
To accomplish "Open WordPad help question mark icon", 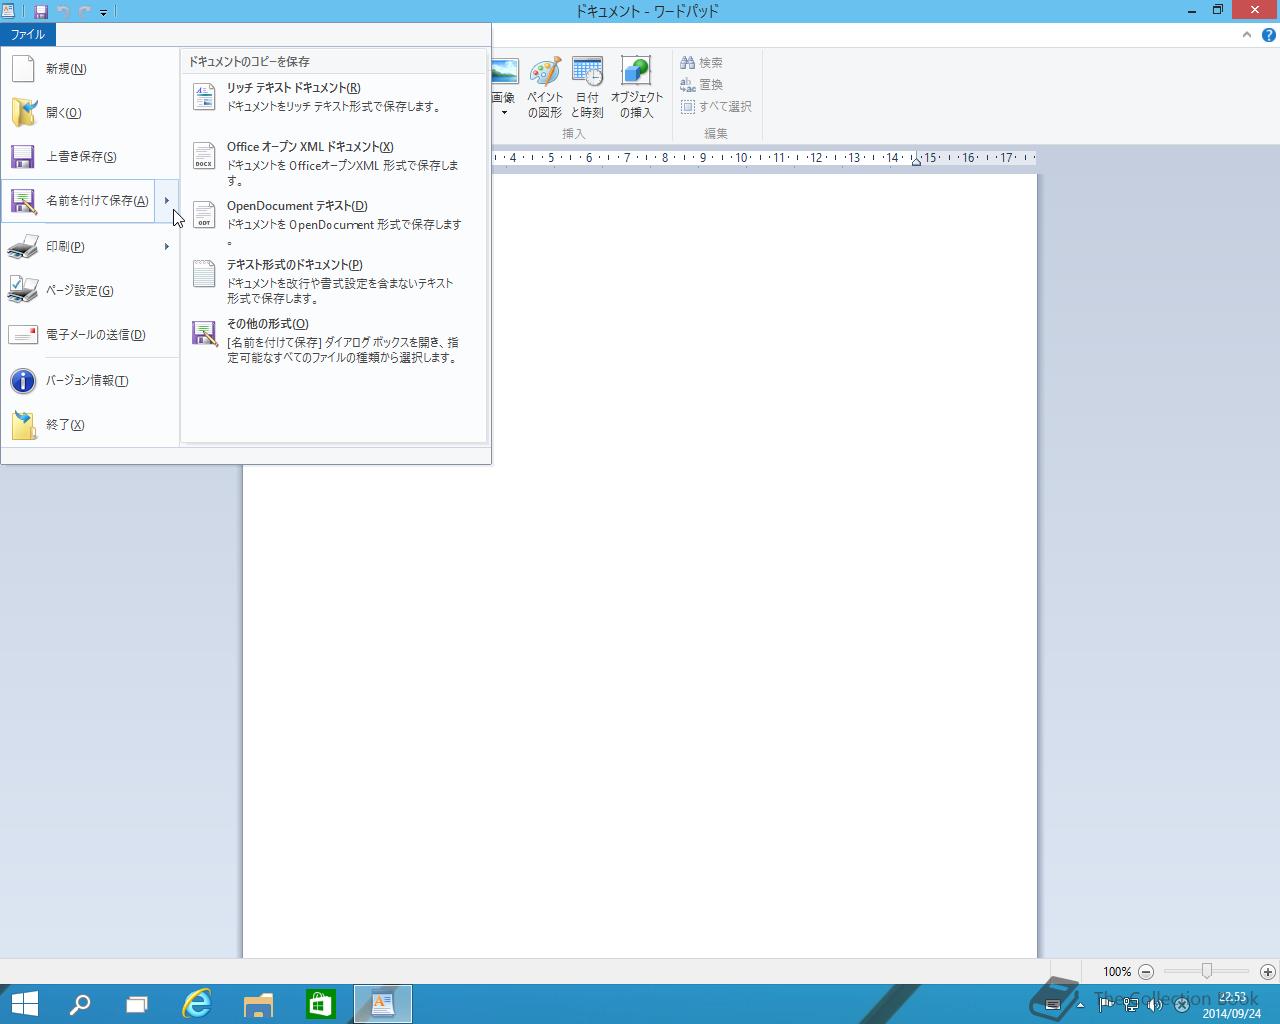I will 1268,34.
